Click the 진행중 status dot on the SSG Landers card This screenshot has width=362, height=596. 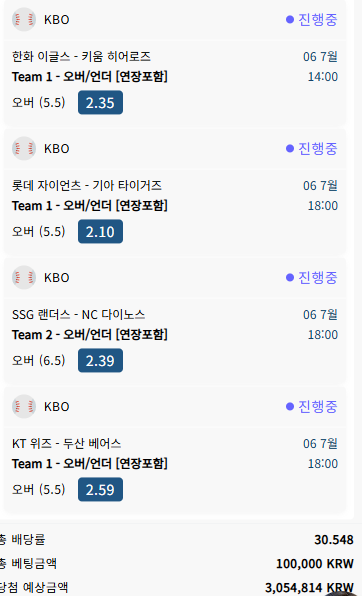tap(290, 277)
